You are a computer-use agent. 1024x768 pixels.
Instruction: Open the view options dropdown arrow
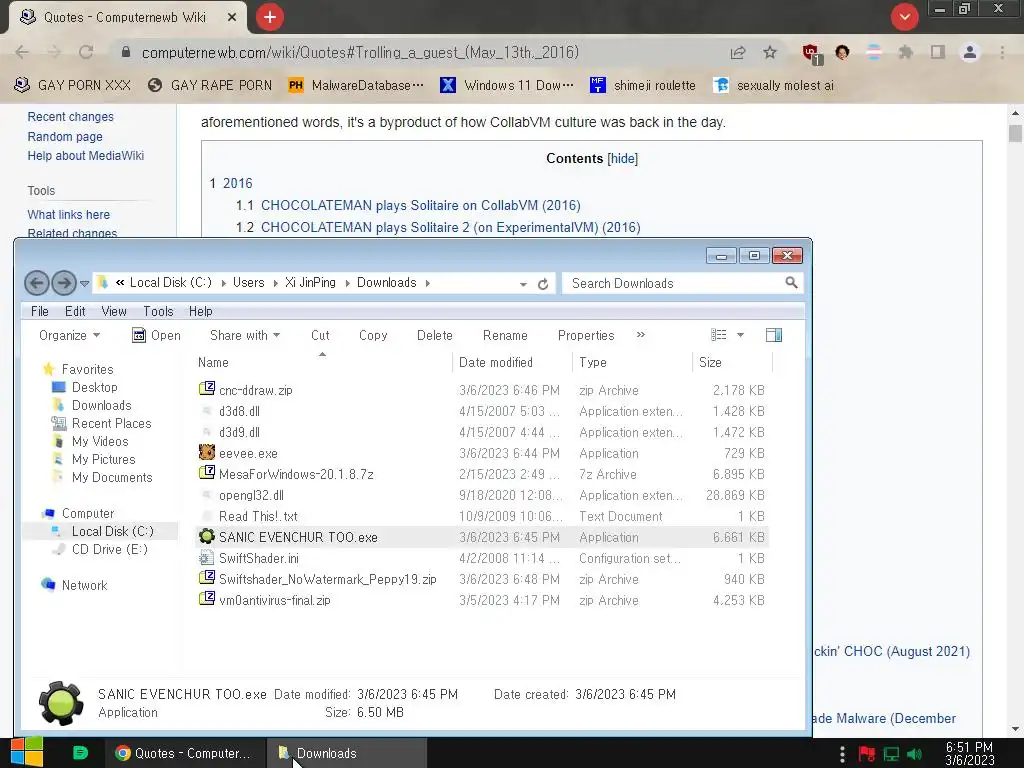tap(740, 335)
